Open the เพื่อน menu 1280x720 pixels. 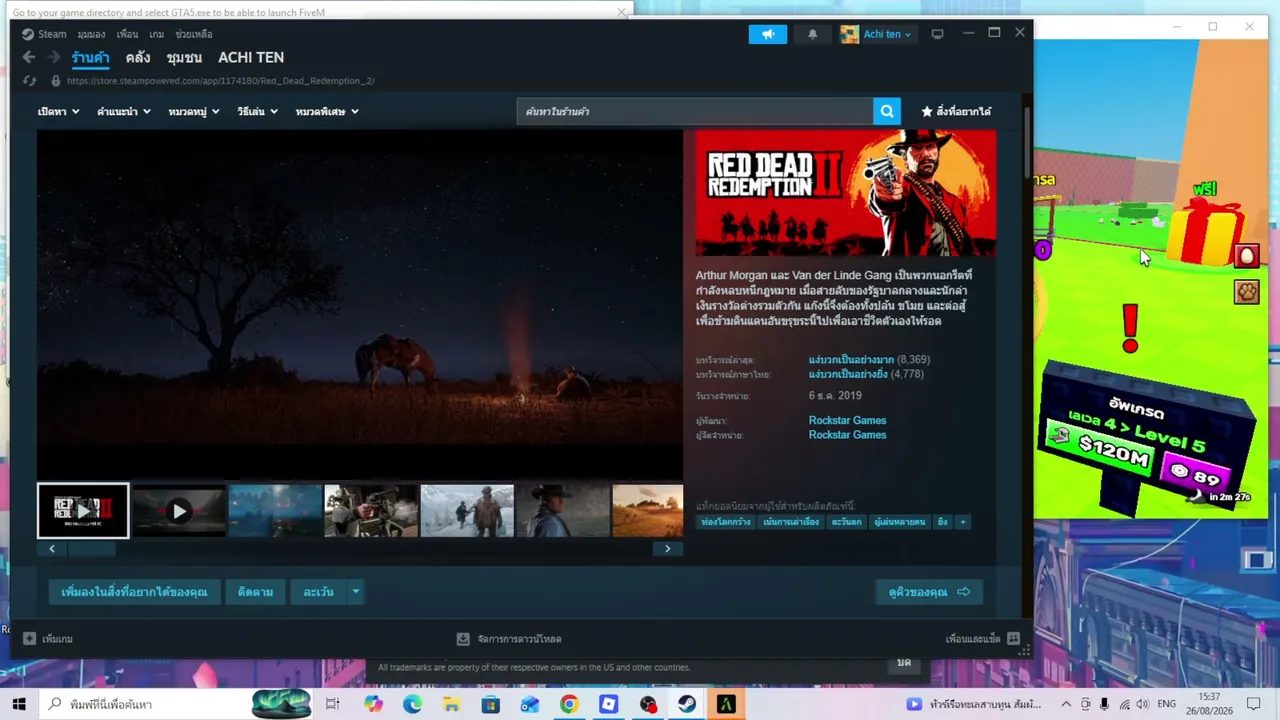coord(127,34)
